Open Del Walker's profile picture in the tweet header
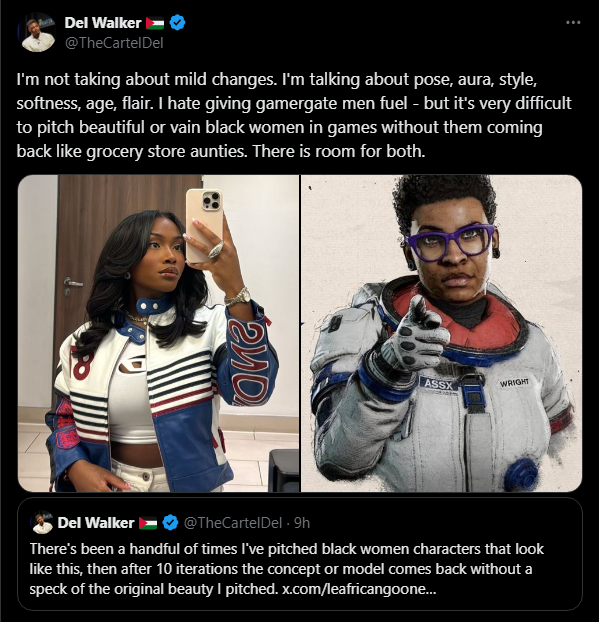 tap(38, 32)
